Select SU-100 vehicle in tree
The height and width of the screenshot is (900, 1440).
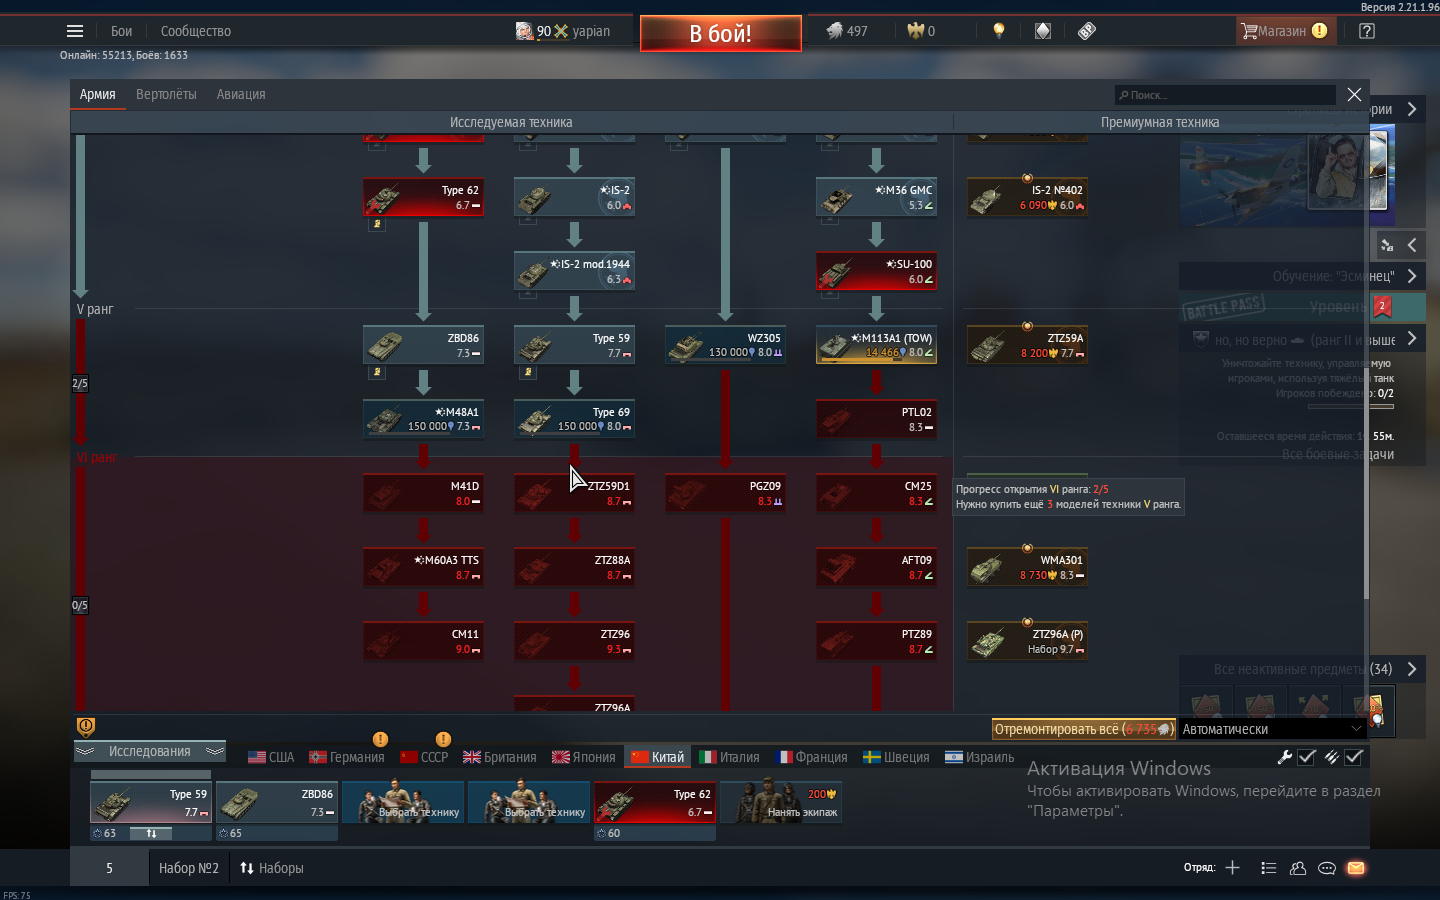[876, 271]
